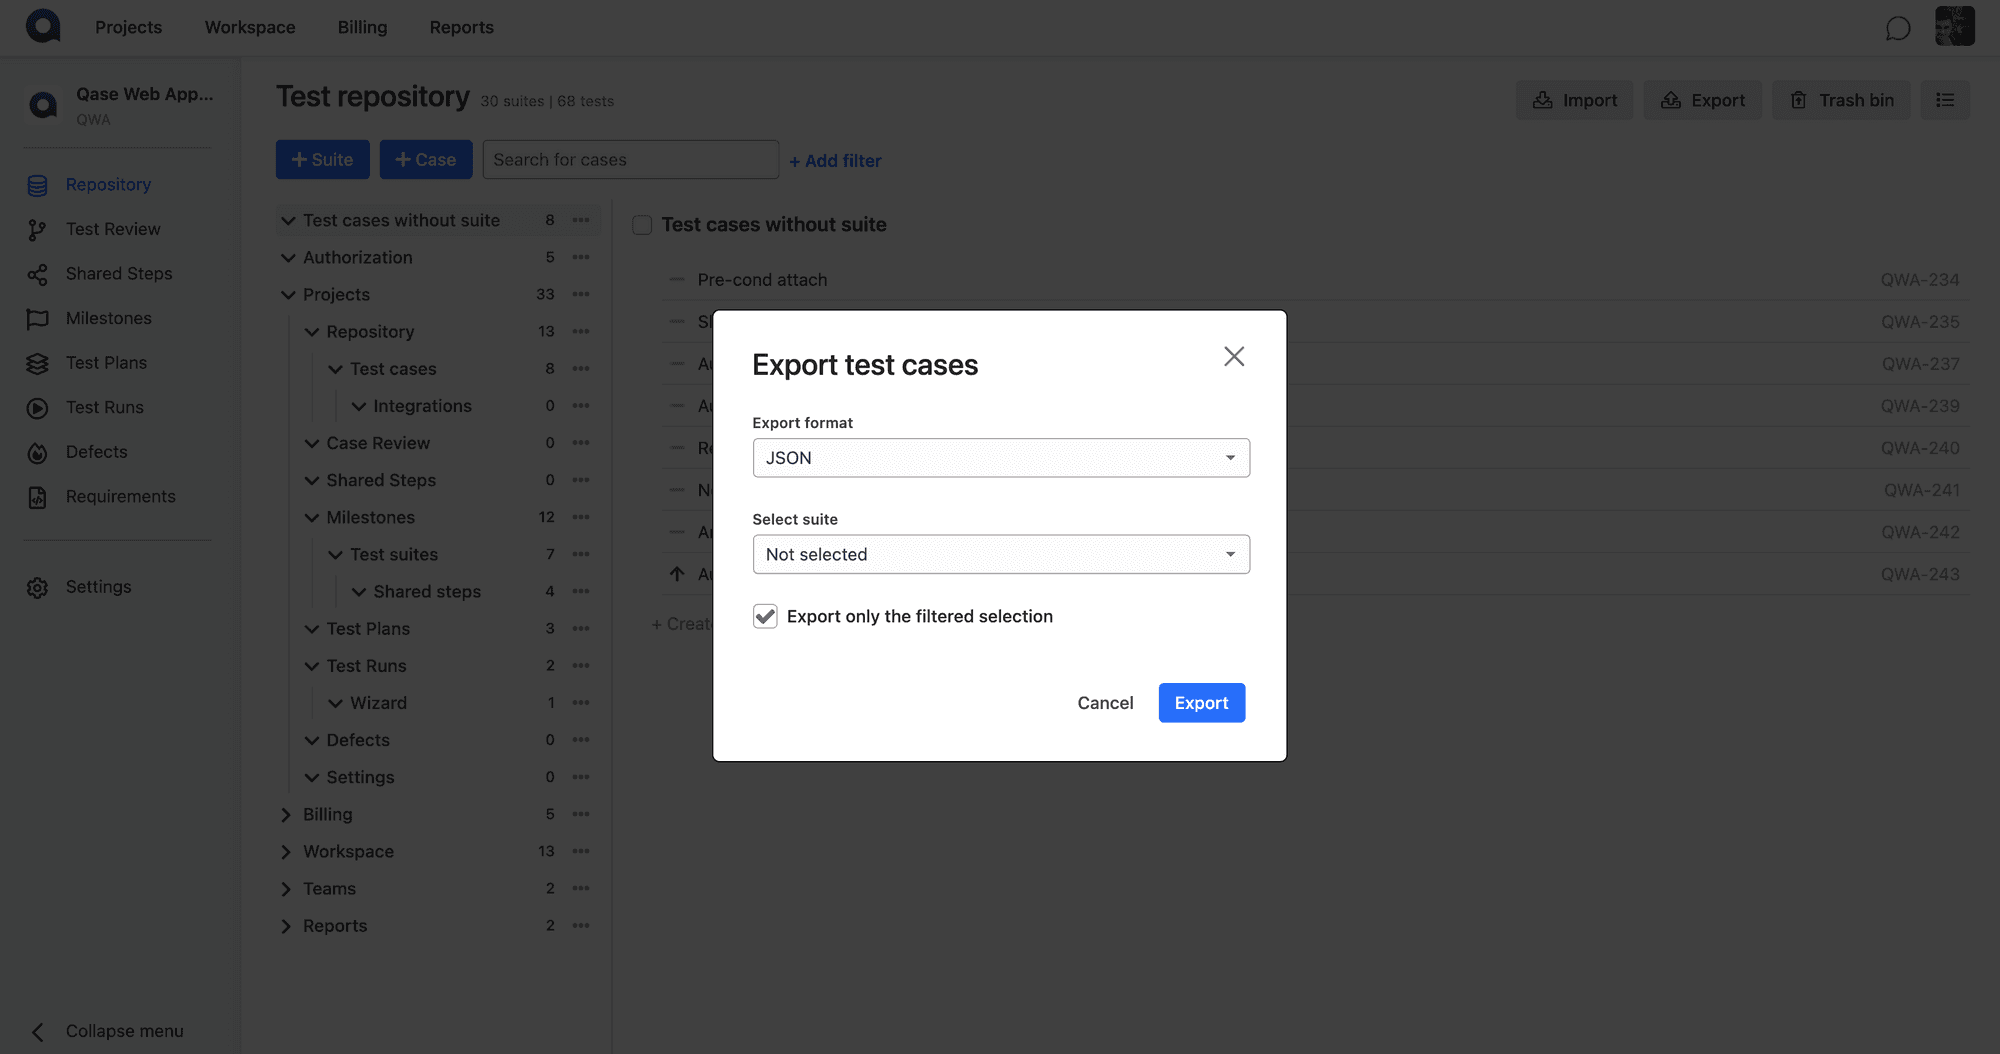Open the chat messages icon
The height and width of the screenshot is (1054, 2000).
pyautogui.click(x=1897, y=28)
